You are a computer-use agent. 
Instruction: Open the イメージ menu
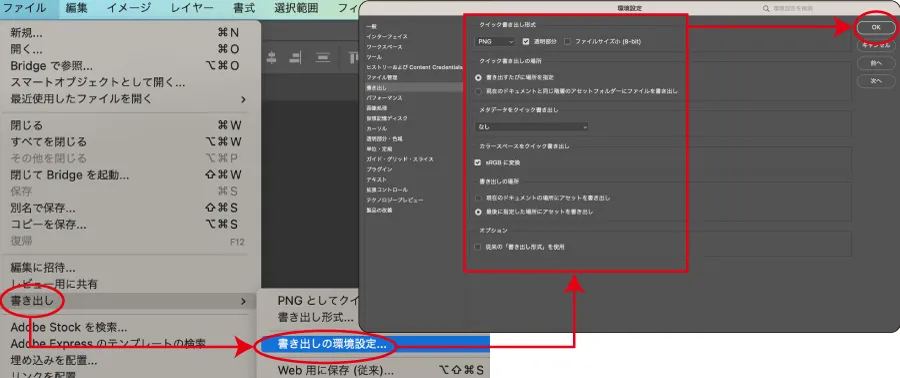point(129,8)
